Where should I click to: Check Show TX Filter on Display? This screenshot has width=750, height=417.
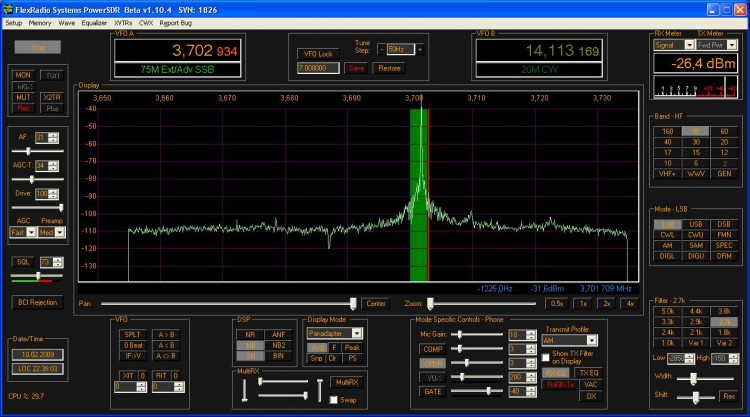(x=546, y=357)
